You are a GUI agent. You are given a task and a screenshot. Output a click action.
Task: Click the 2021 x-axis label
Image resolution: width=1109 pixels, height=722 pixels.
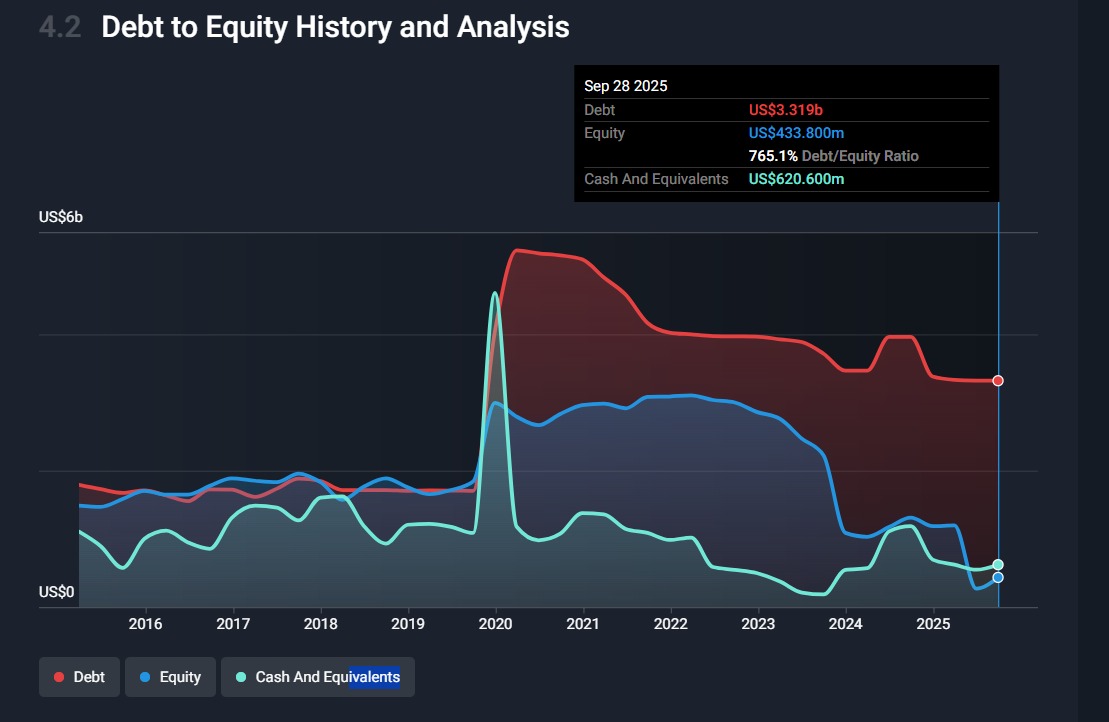[x=583, y=624]
